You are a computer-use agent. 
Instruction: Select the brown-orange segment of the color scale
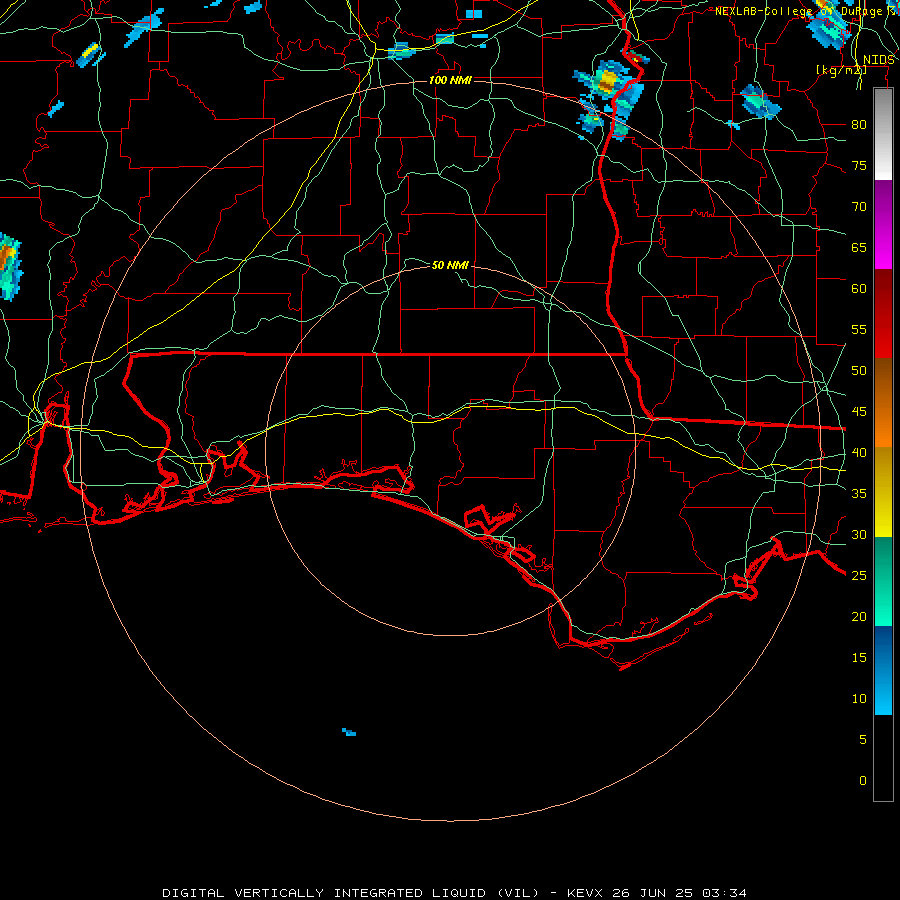[883, 402]
